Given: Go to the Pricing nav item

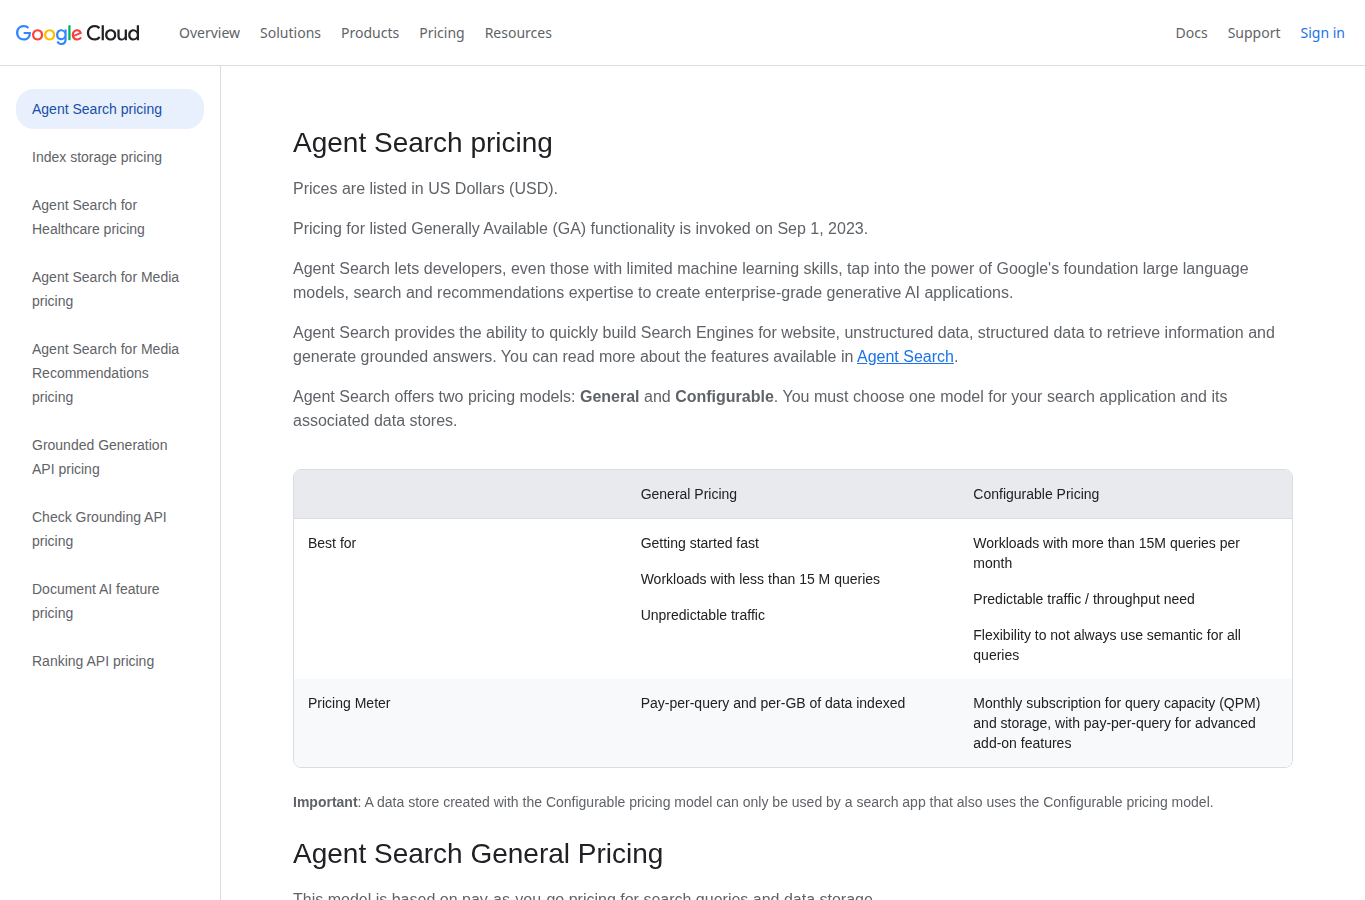Looking at the screenshot, I should [442, 33].
